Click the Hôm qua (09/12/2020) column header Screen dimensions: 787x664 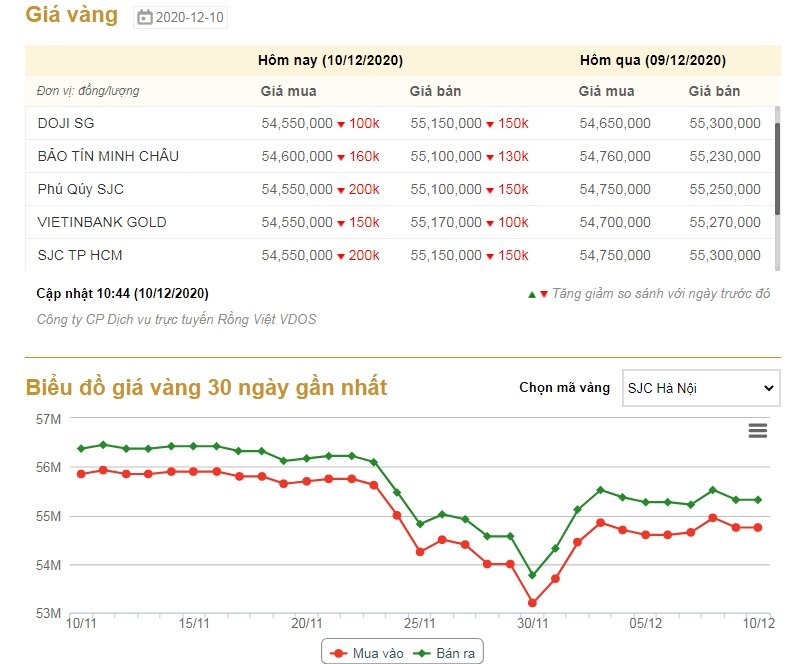click(652, 60)
